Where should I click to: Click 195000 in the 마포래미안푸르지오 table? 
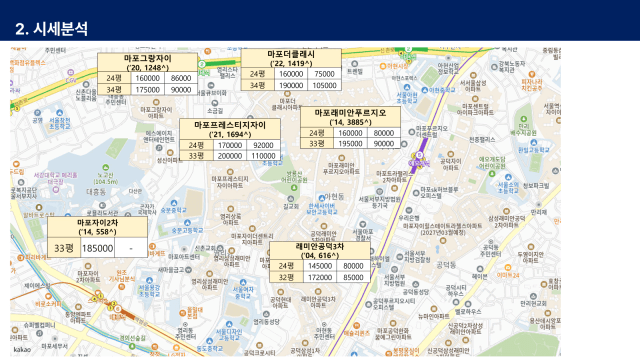[x=350, y=143]
